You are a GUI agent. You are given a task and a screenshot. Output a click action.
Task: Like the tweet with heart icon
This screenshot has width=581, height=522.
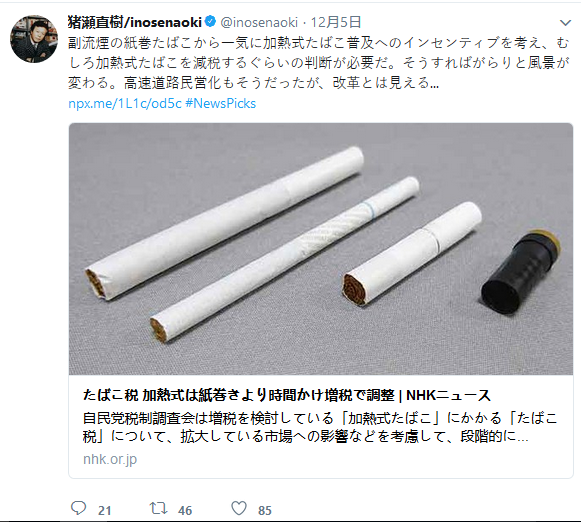click(239, 508)
